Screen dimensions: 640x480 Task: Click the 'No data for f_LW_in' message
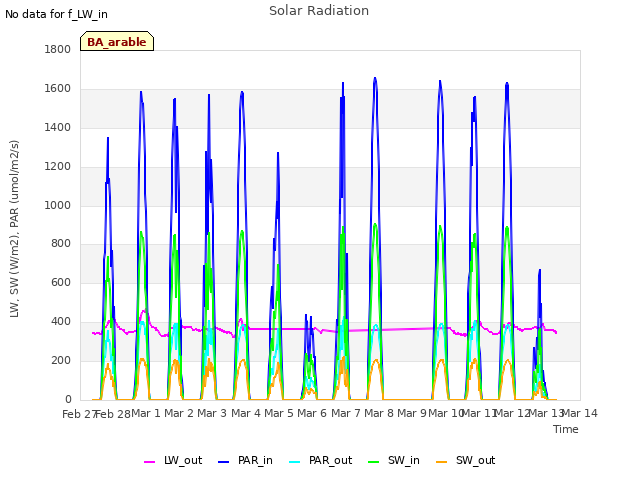[56, 14]
